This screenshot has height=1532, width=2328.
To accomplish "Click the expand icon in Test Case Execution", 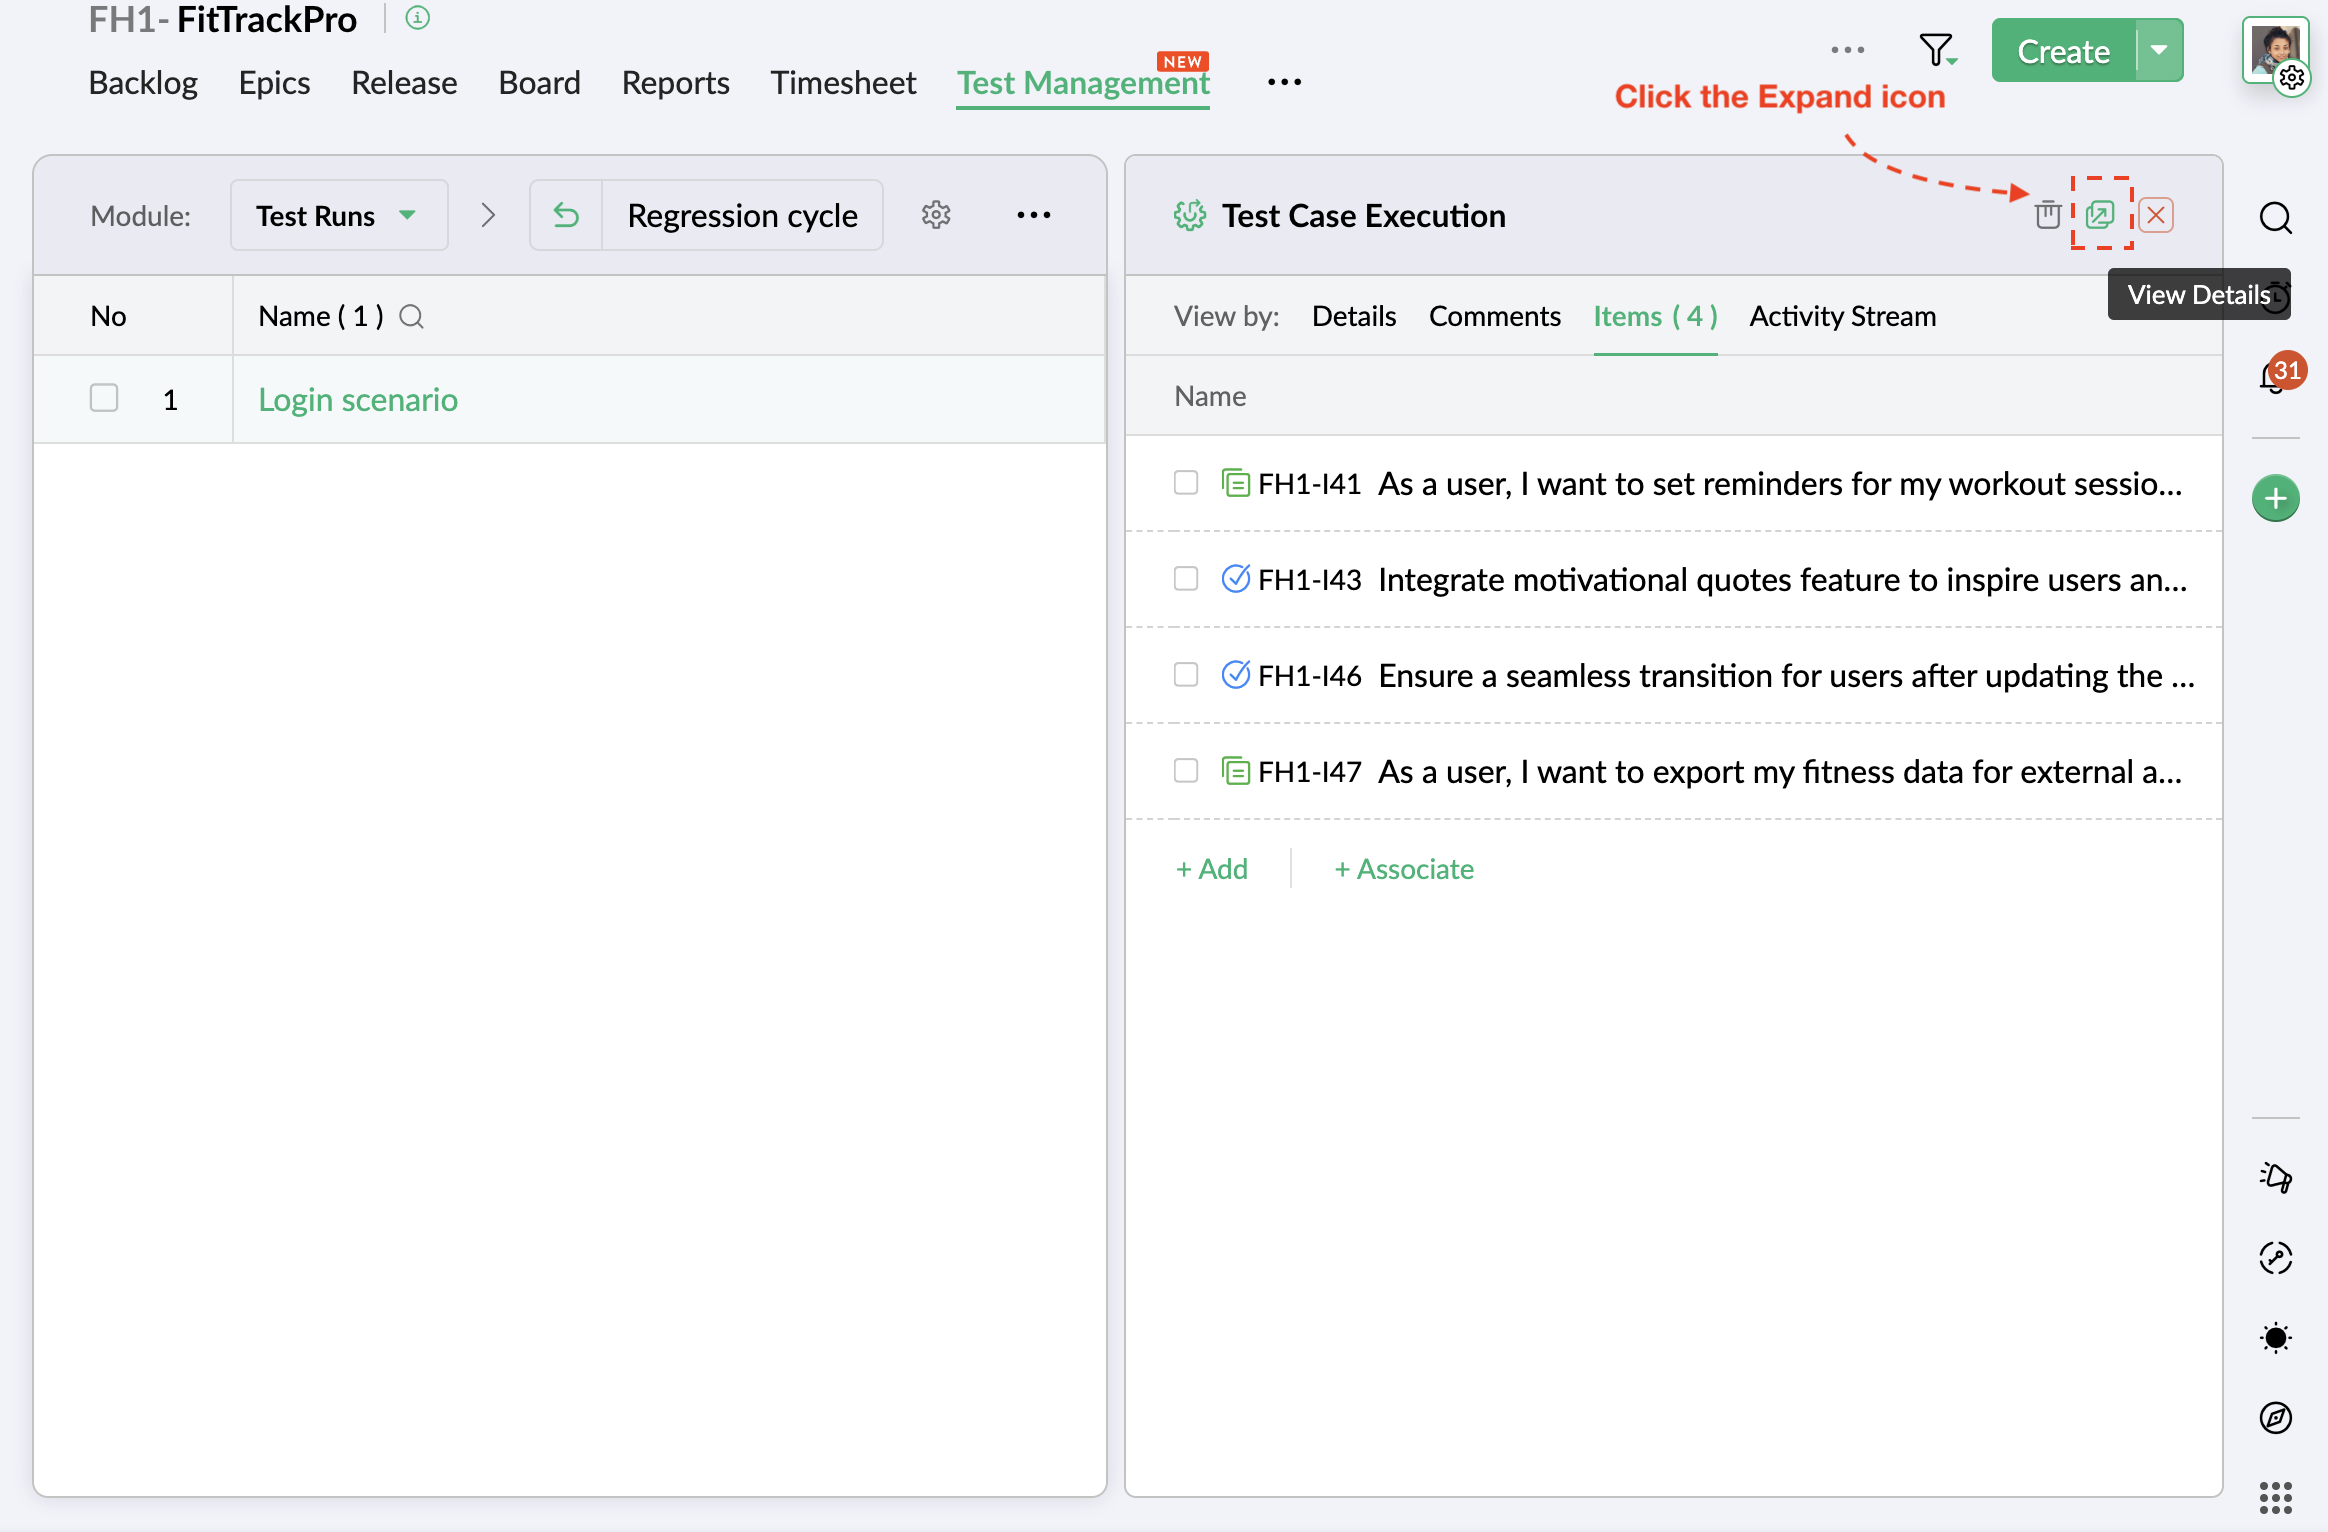I will (2100, 215).
